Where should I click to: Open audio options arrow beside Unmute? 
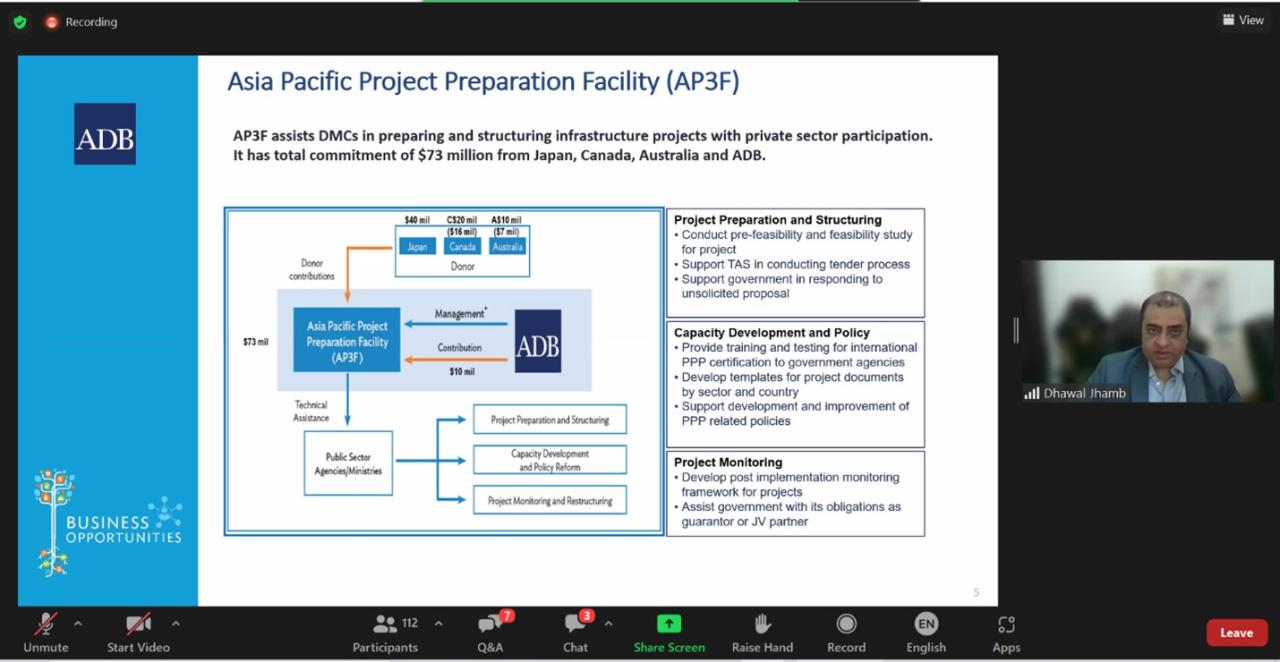click(x=78, y=624)
